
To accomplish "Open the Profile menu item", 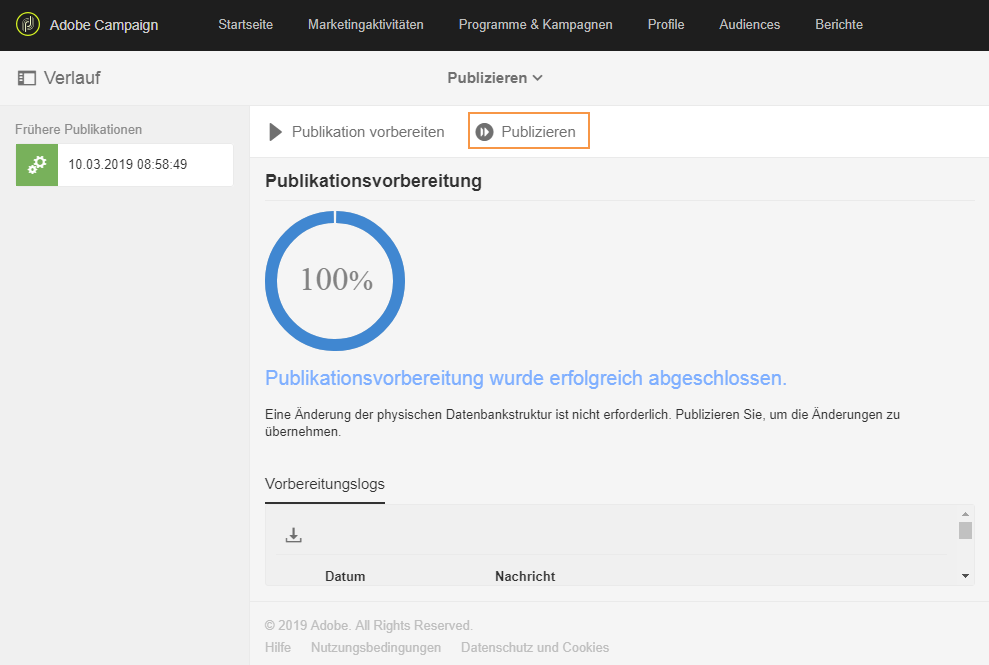I will coord(666,25).
